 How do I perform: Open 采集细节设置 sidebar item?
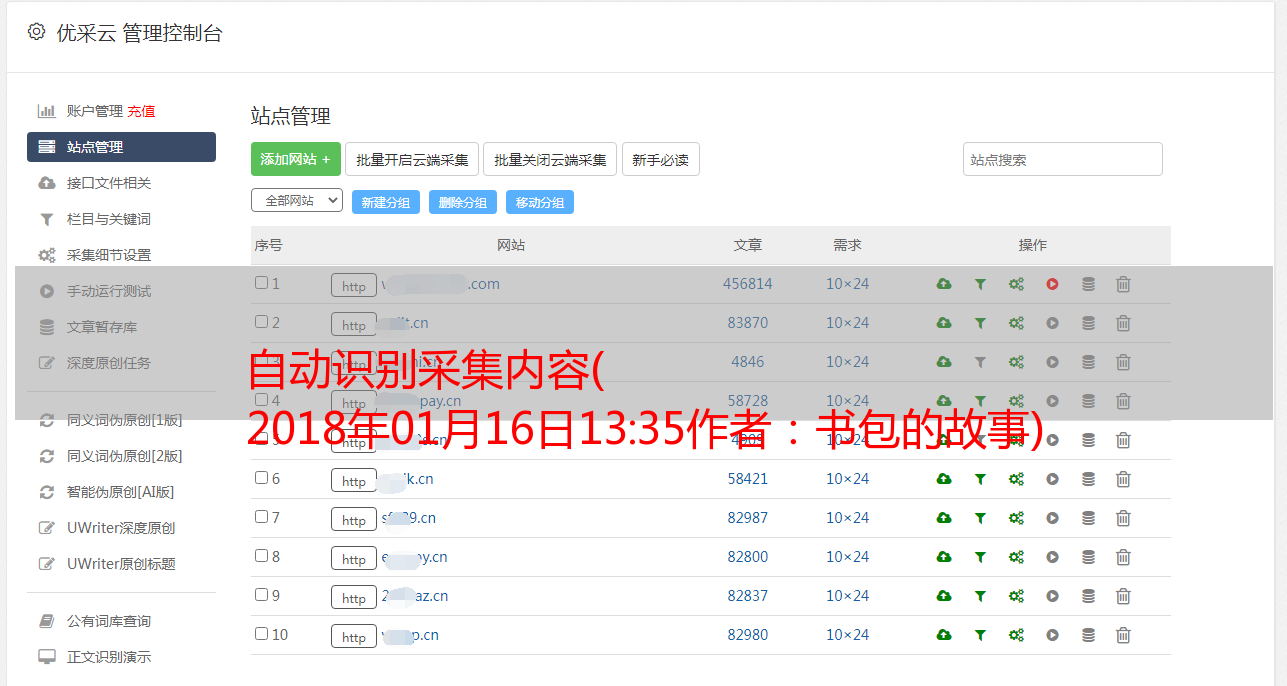point(109,255)
